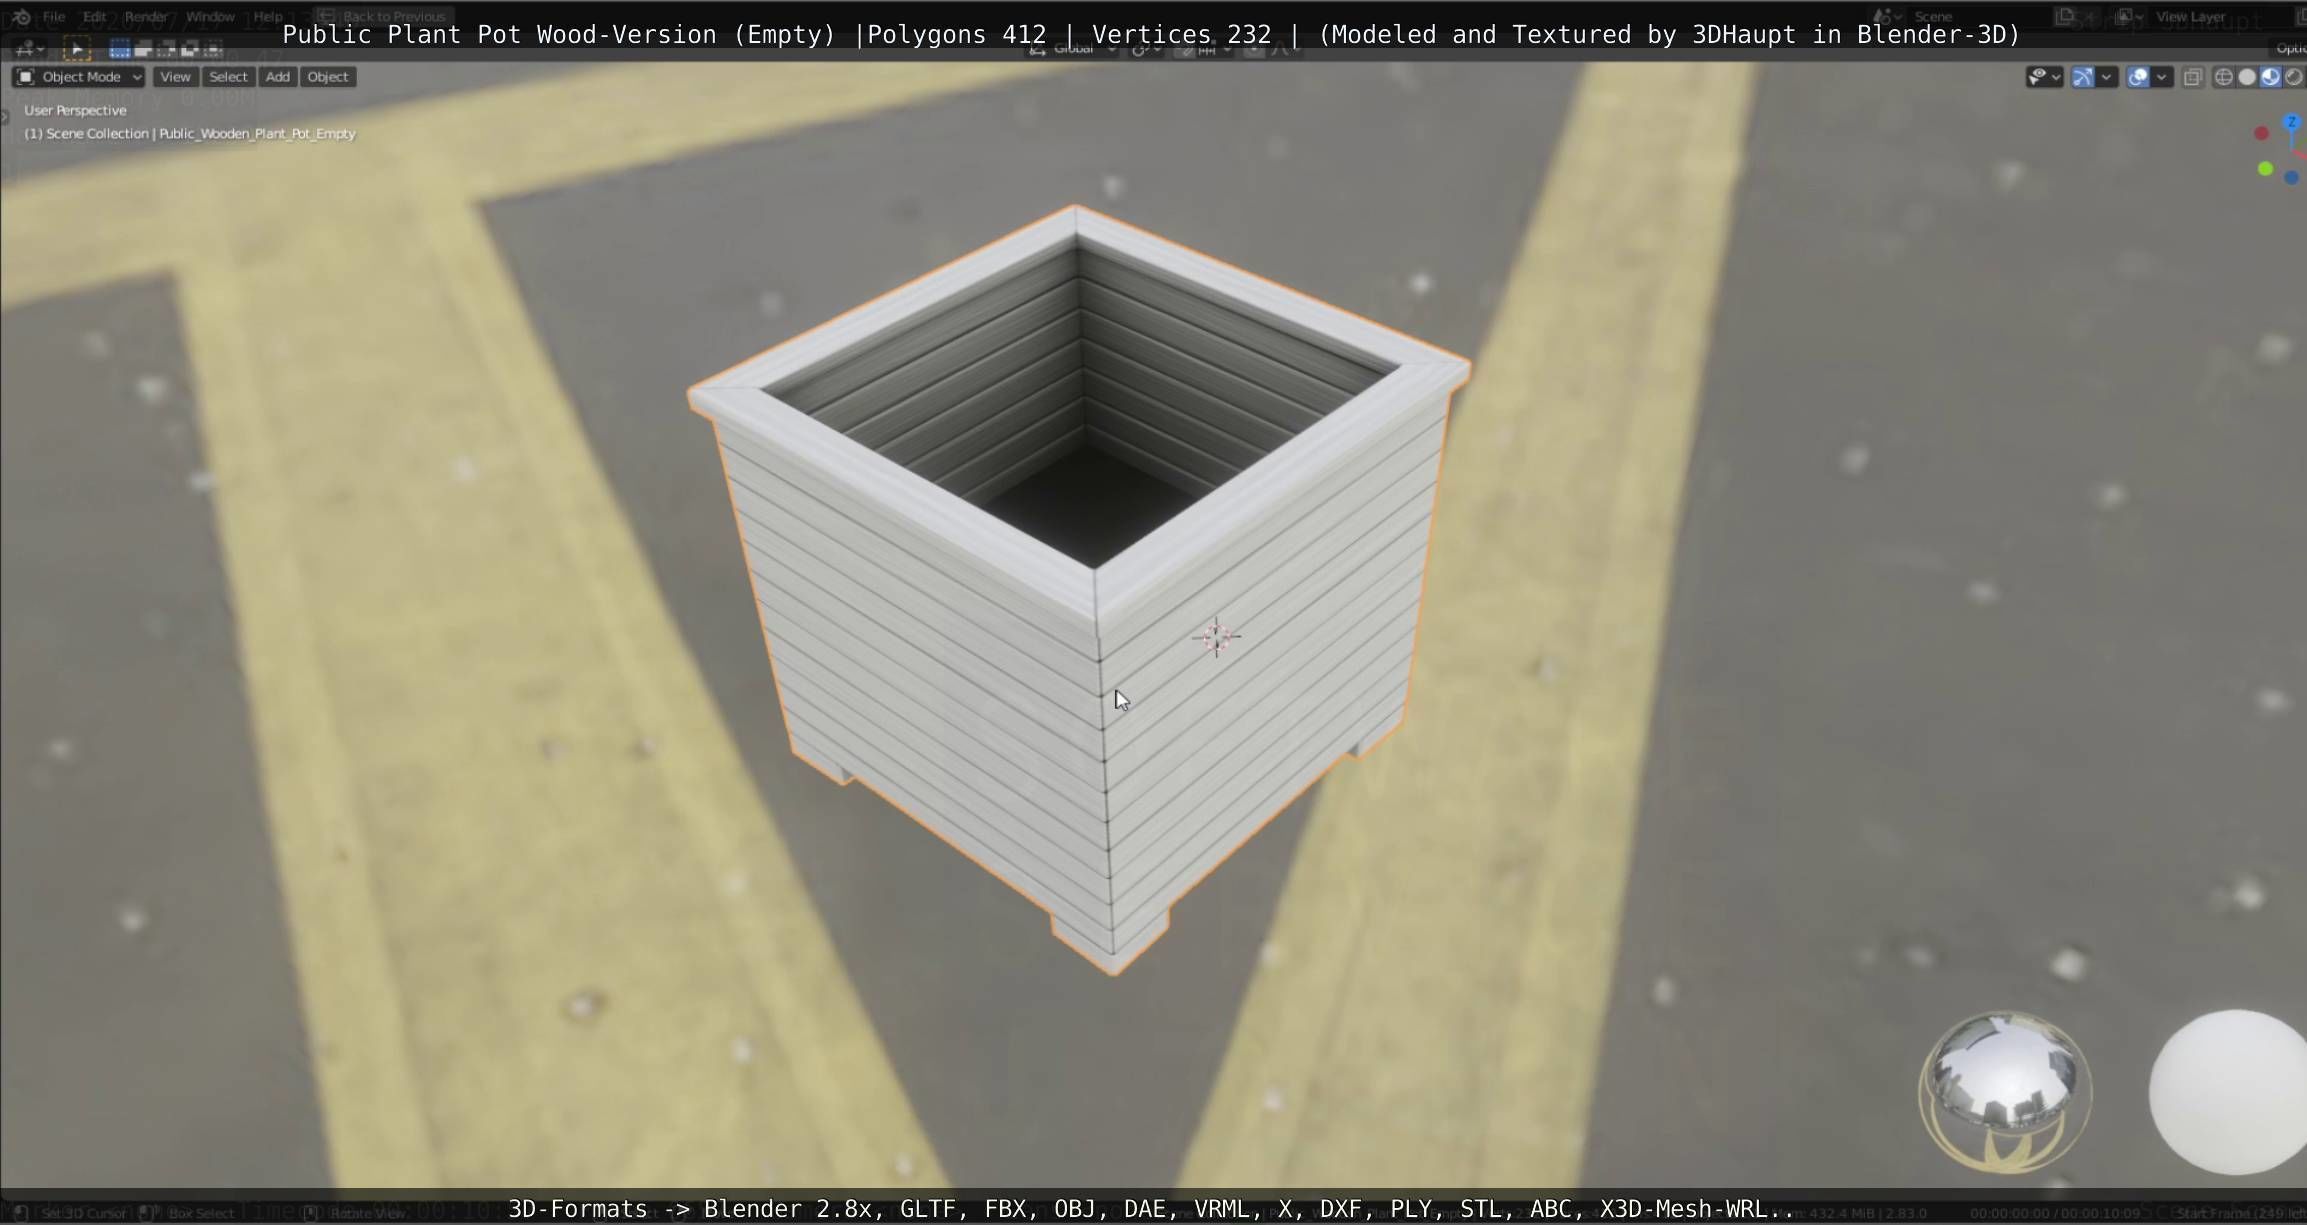This screenshot has width=2307, height=1225.
Task: Open the Options dropdown
Action: click(x=2290, y=49)
